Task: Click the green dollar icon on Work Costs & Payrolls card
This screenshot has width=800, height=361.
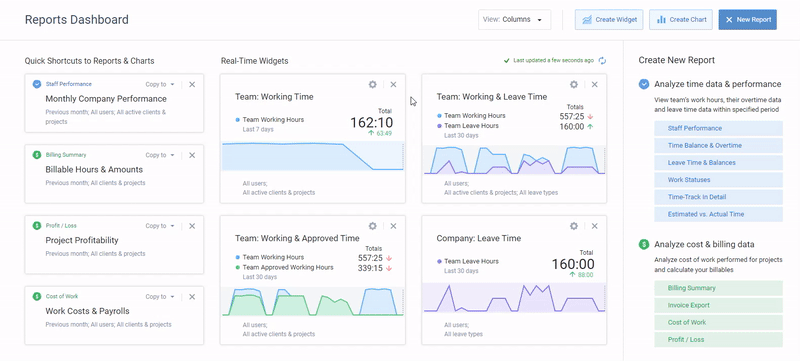Action: click(37, 296)
